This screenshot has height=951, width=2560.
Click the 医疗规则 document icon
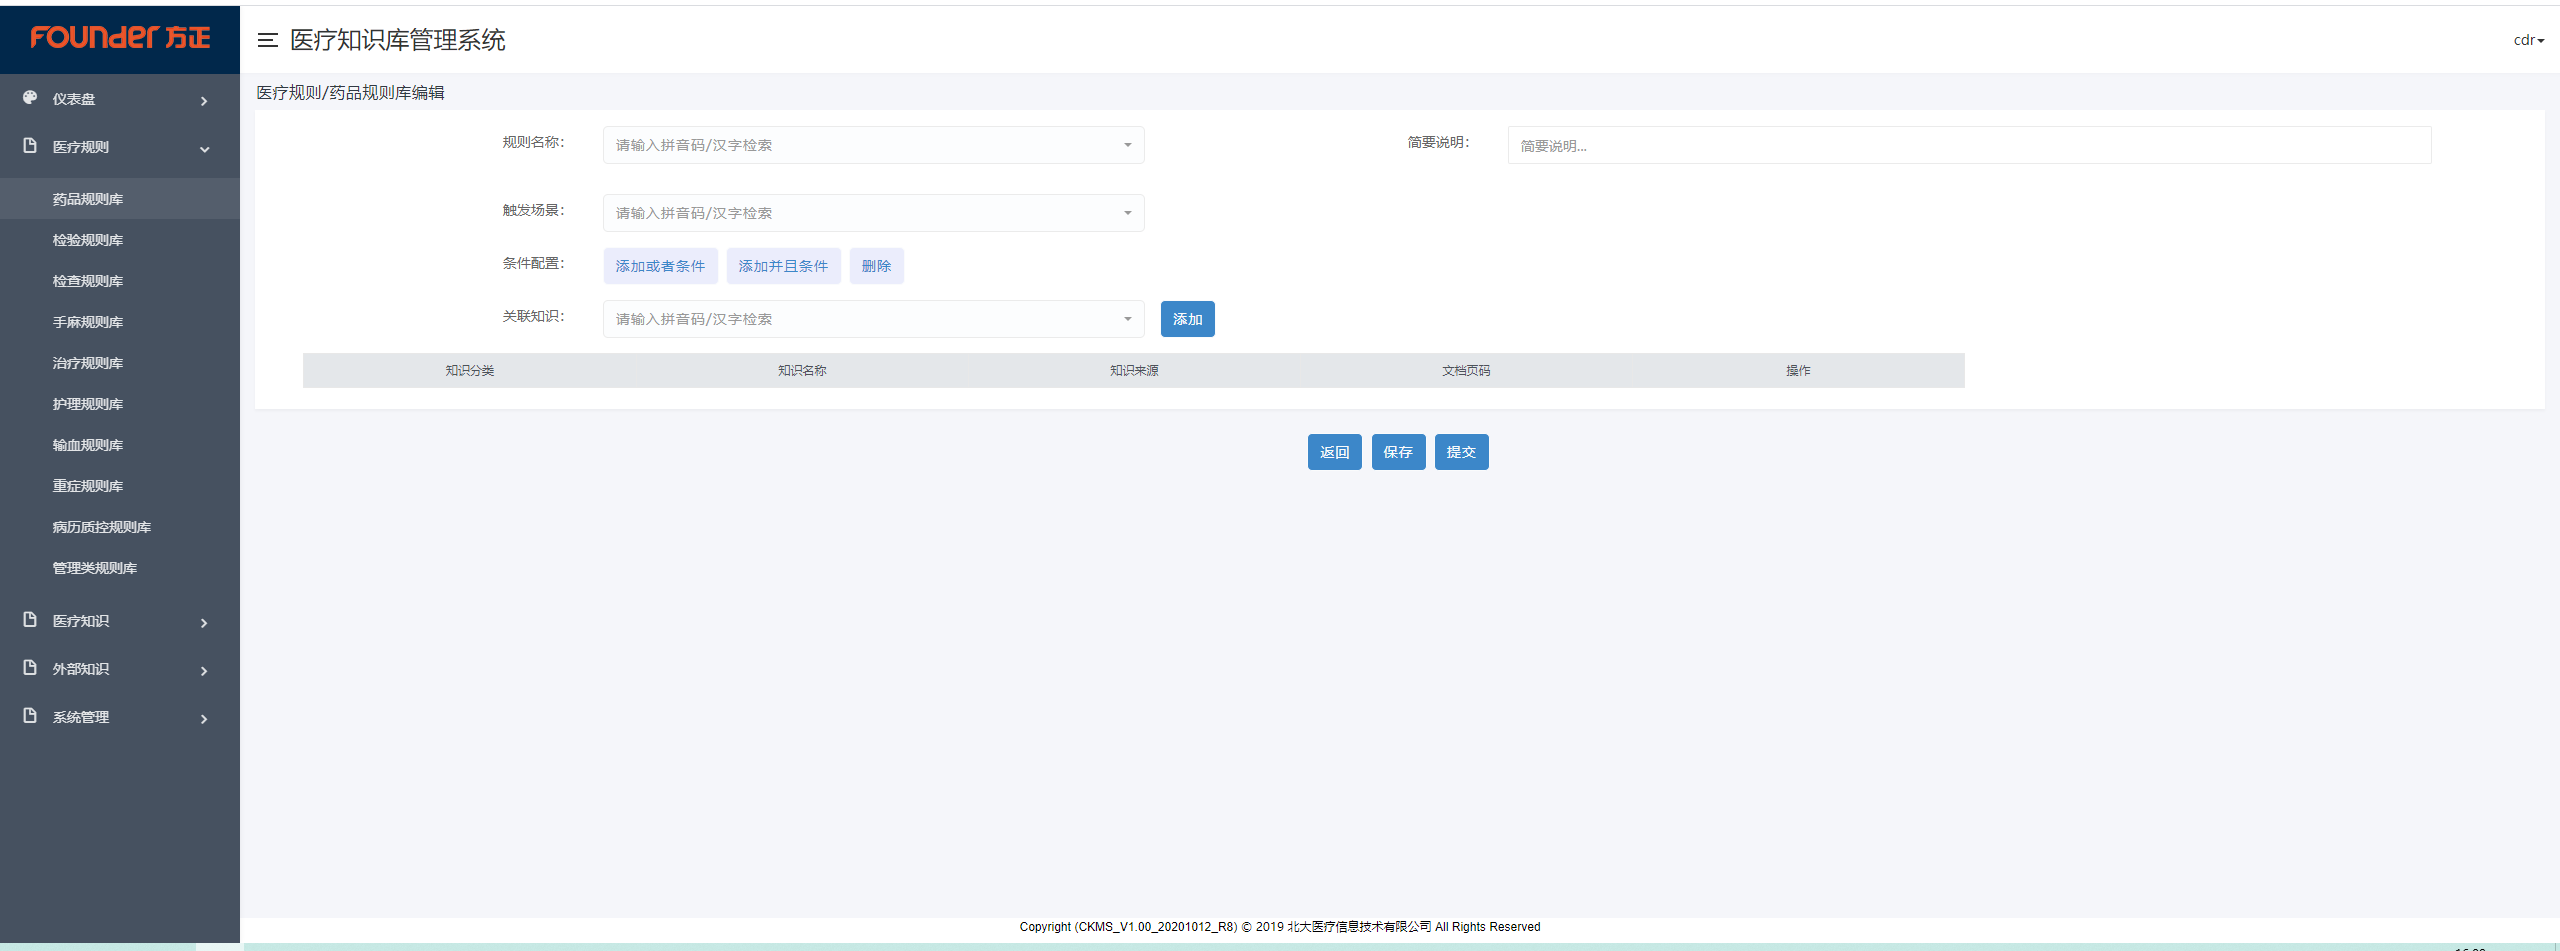[x=30, y=146]
